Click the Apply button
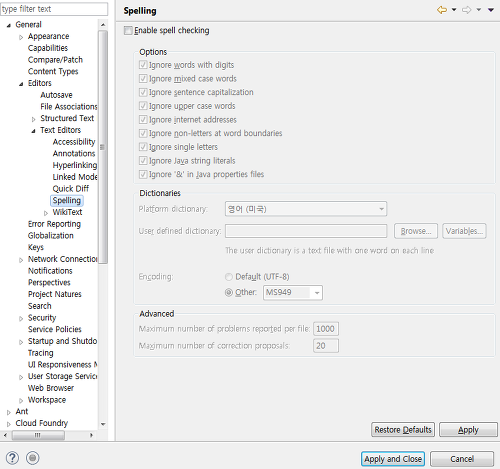 [468, 429]
